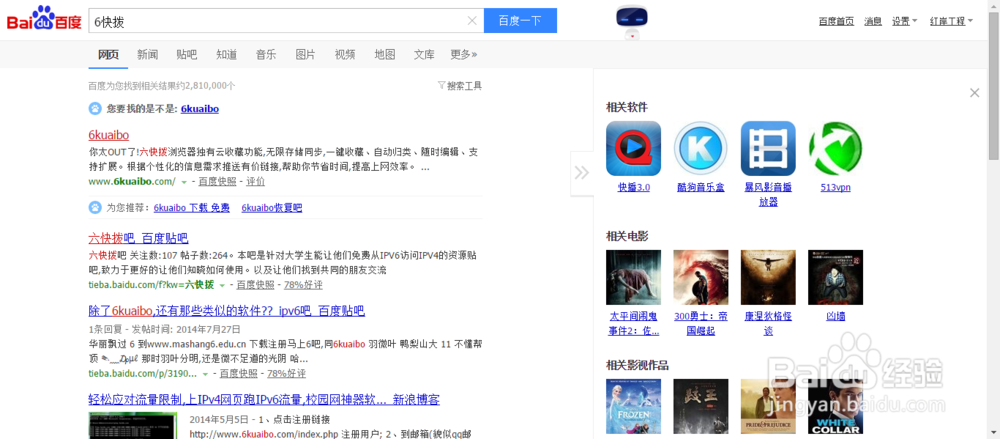Click the thumbnail beside the 新浪博客 result
This screenshot has height=439, width=1000.
(x=133, y=426)
